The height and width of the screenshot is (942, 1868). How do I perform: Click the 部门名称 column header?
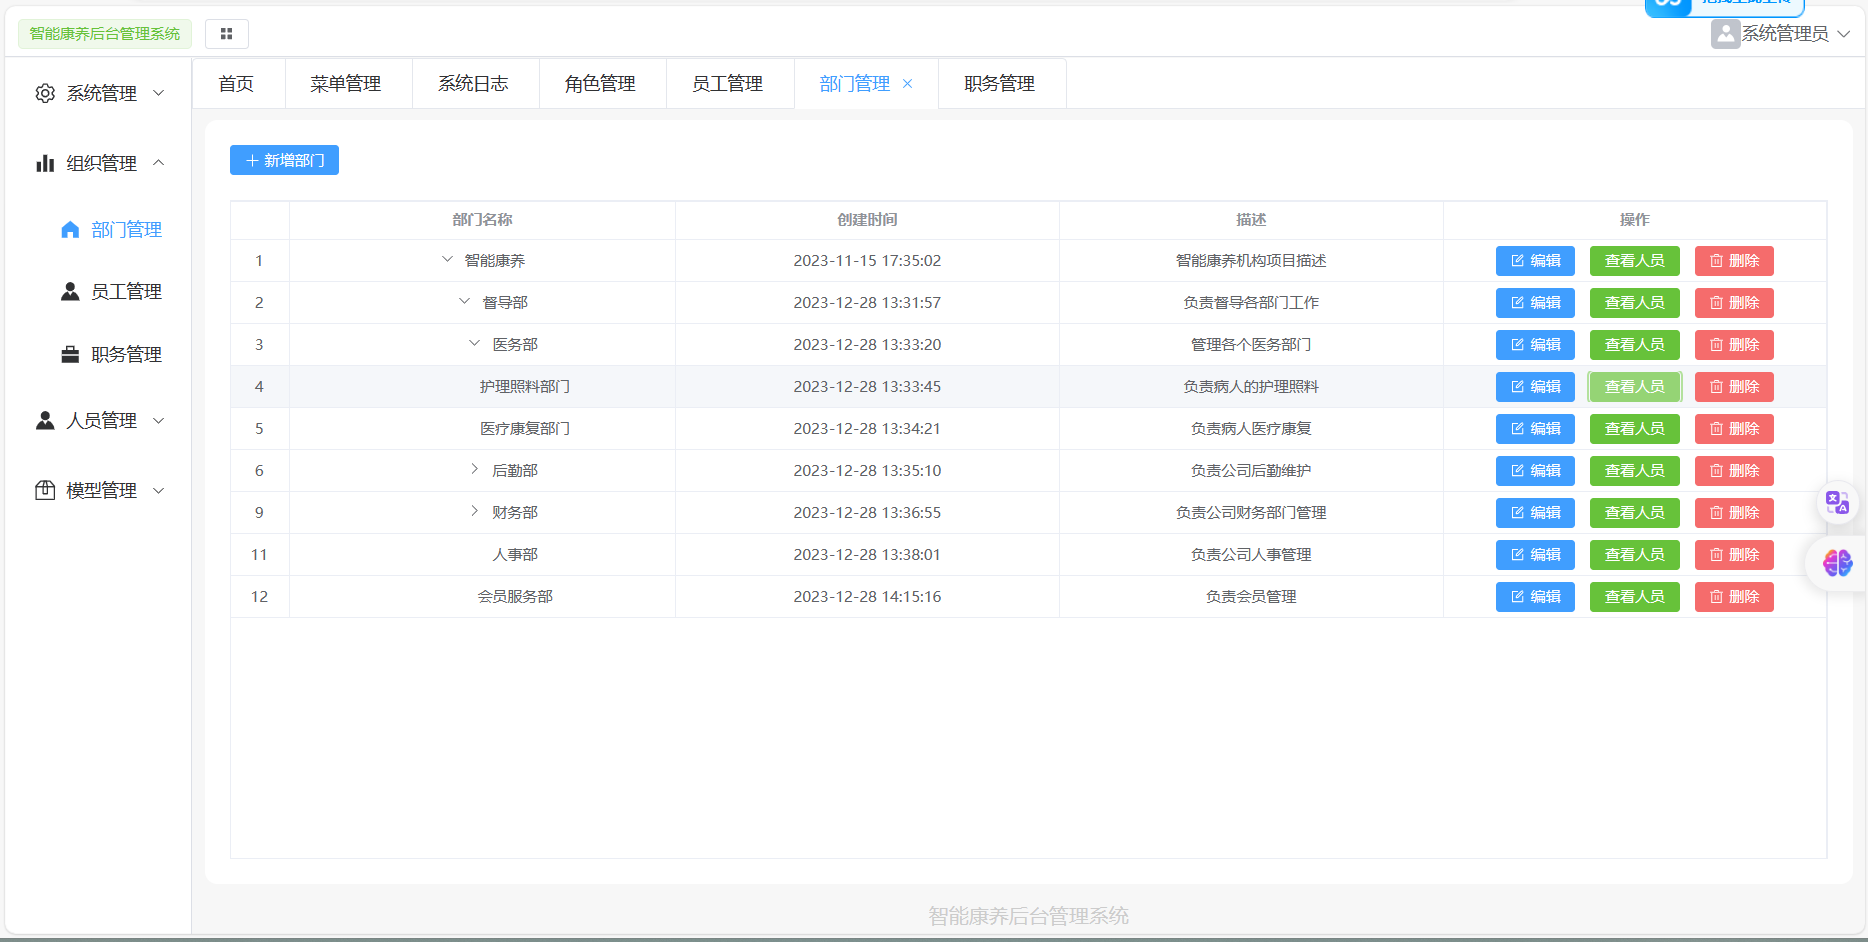tap(482, 220)
